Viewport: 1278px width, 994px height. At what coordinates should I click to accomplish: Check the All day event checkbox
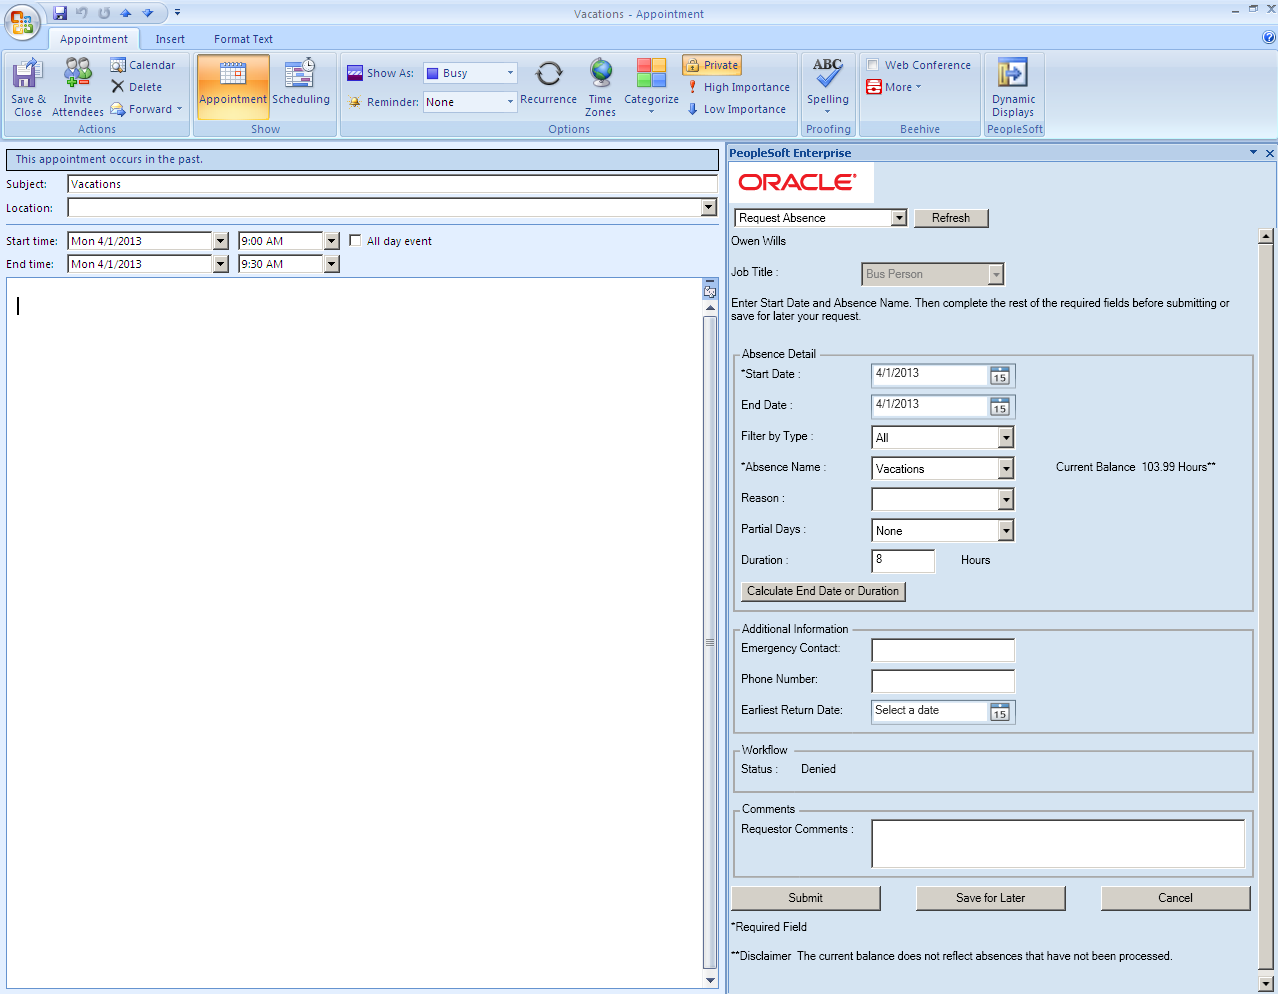coord(355,241)
